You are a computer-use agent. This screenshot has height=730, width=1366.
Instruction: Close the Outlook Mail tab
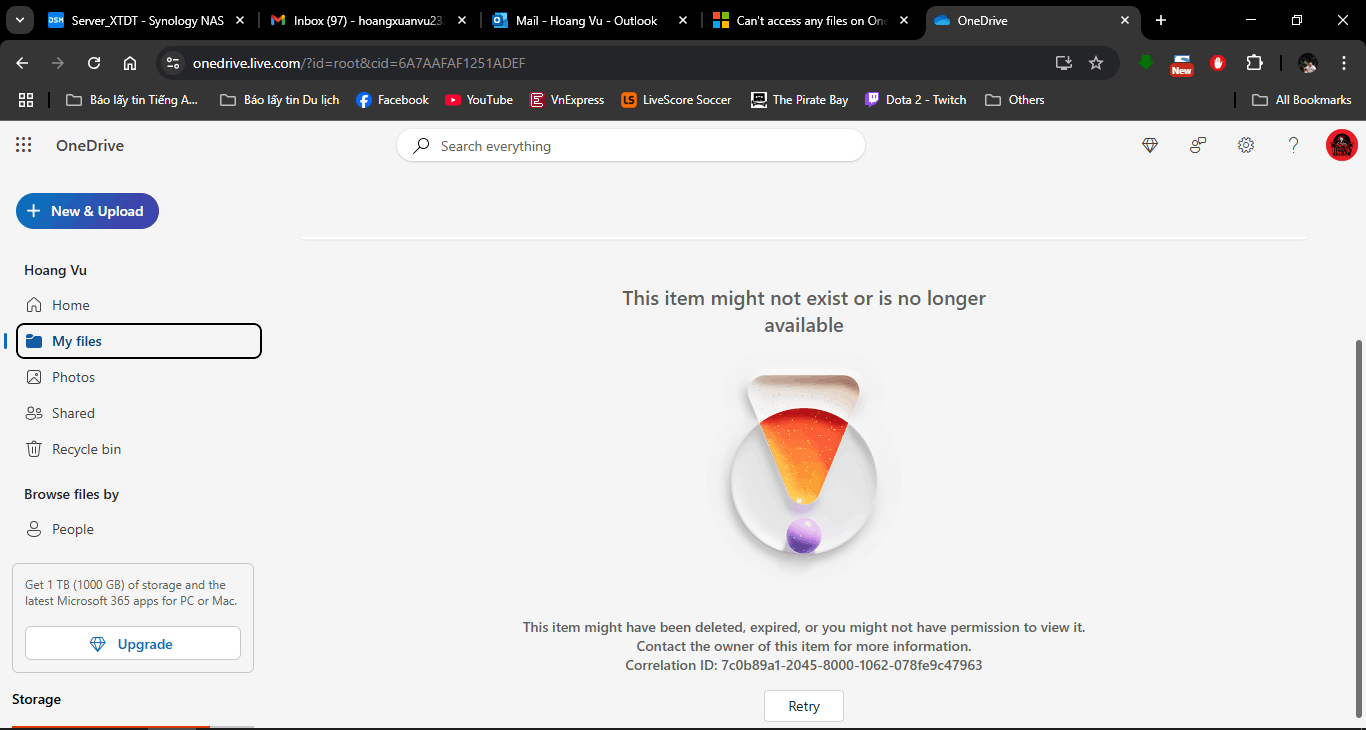pos(682,20)
